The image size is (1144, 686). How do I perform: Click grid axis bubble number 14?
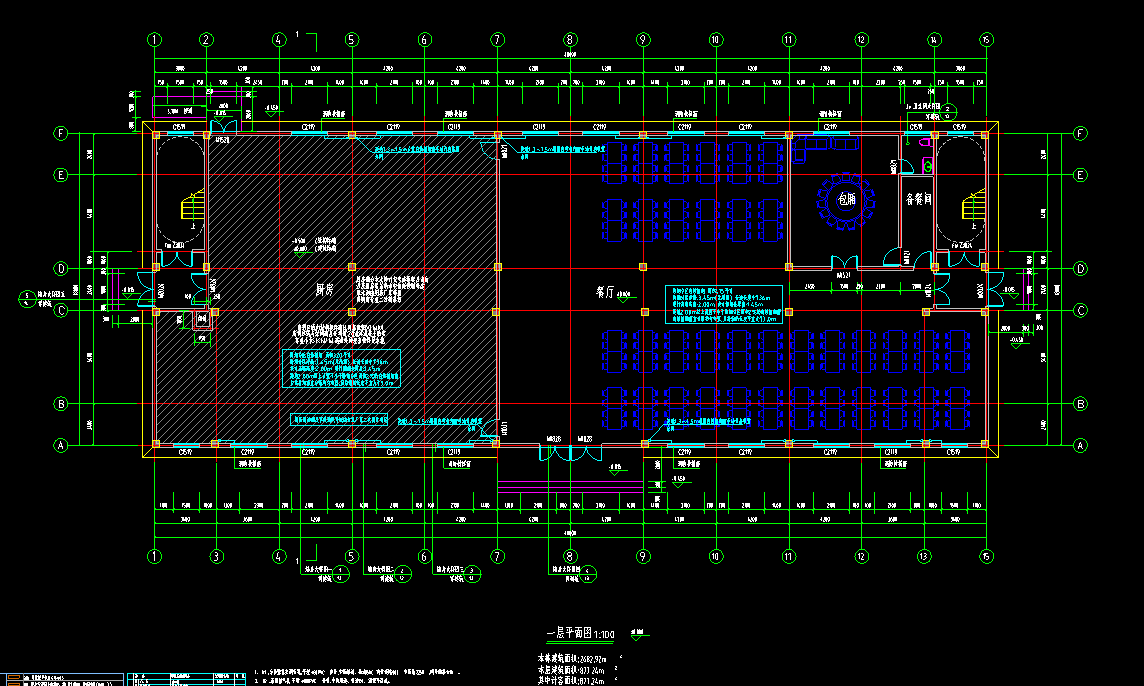[933, 40]
